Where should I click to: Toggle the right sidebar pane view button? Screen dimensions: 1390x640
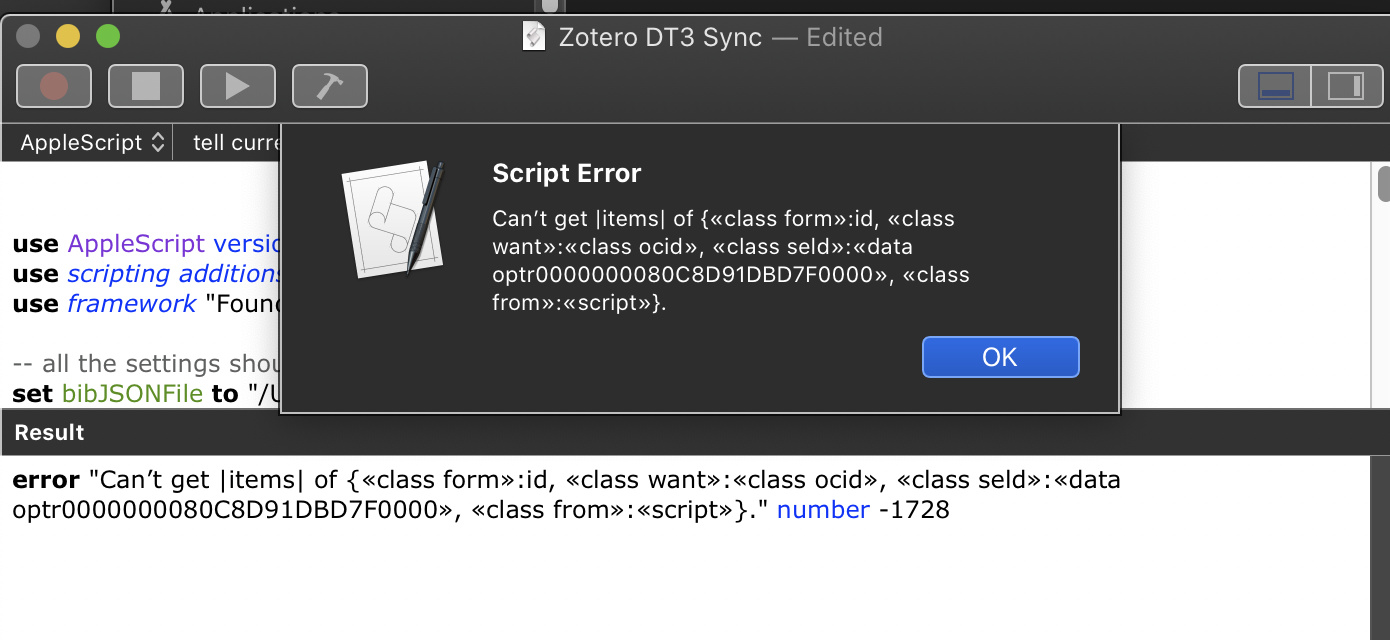point(1346,86)
